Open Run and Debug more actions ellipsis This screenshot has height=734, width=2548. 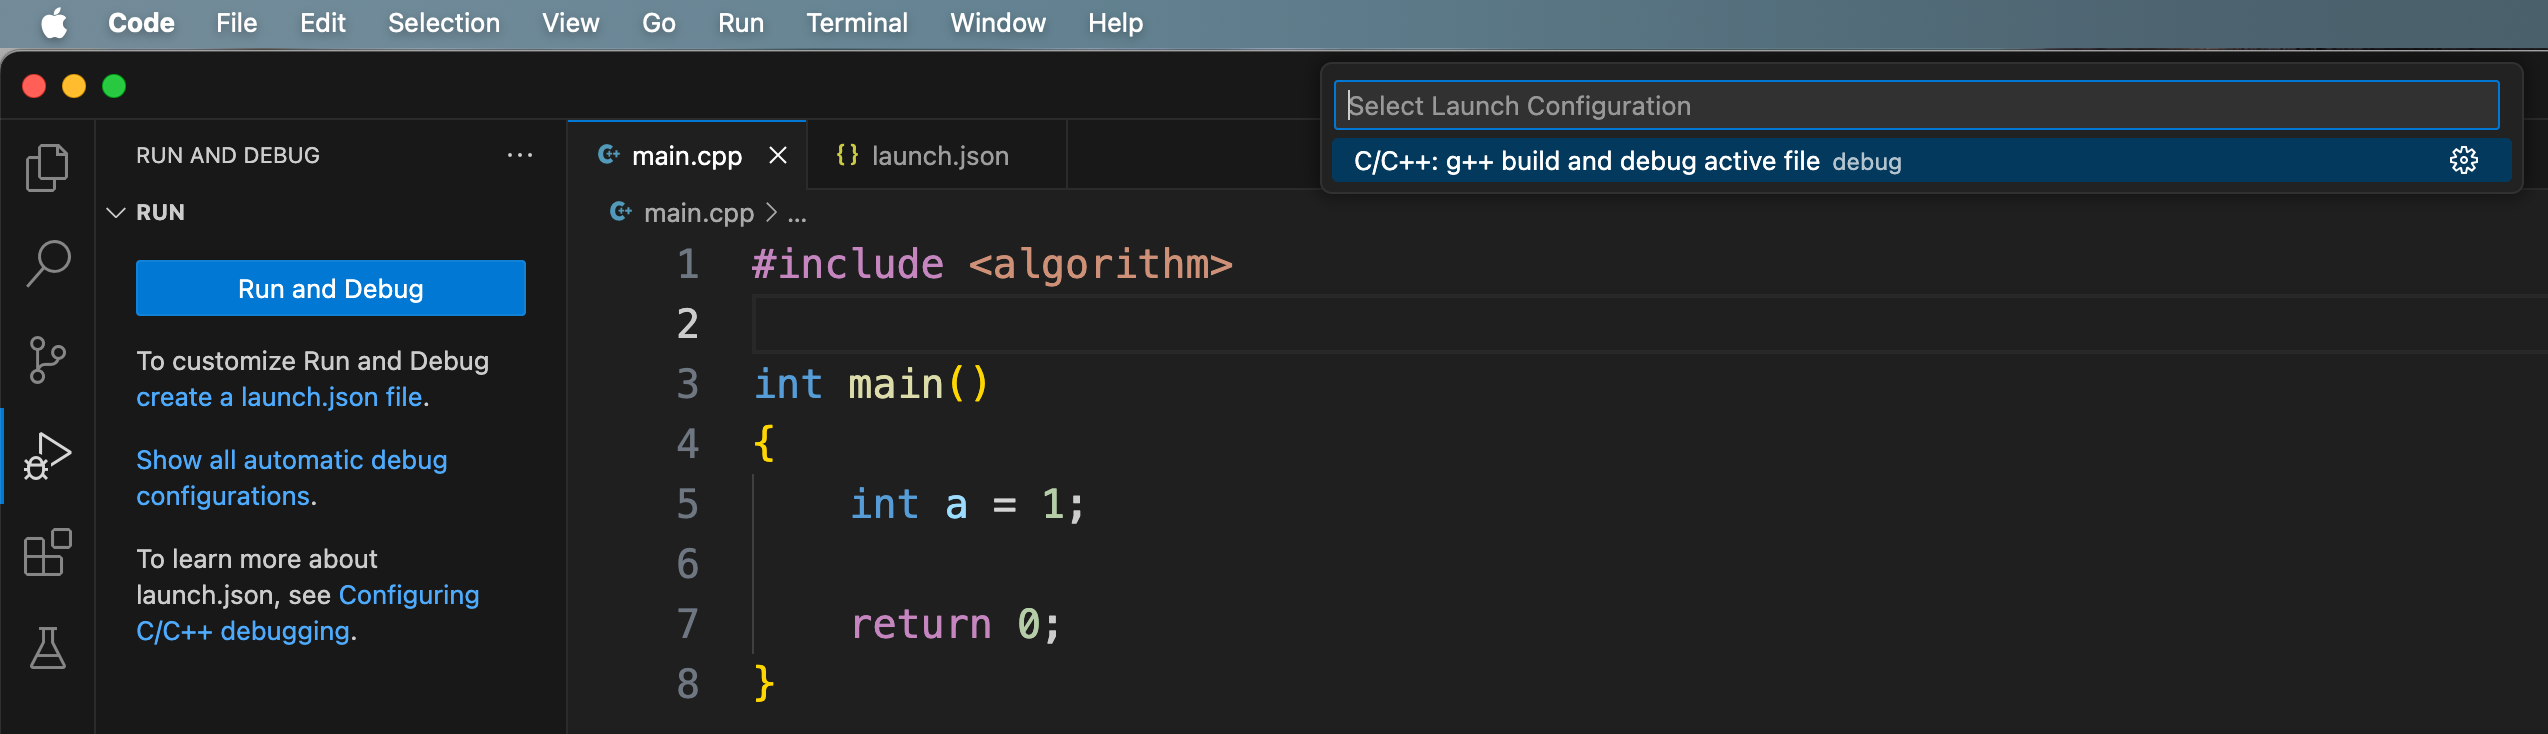coord(519,155)
